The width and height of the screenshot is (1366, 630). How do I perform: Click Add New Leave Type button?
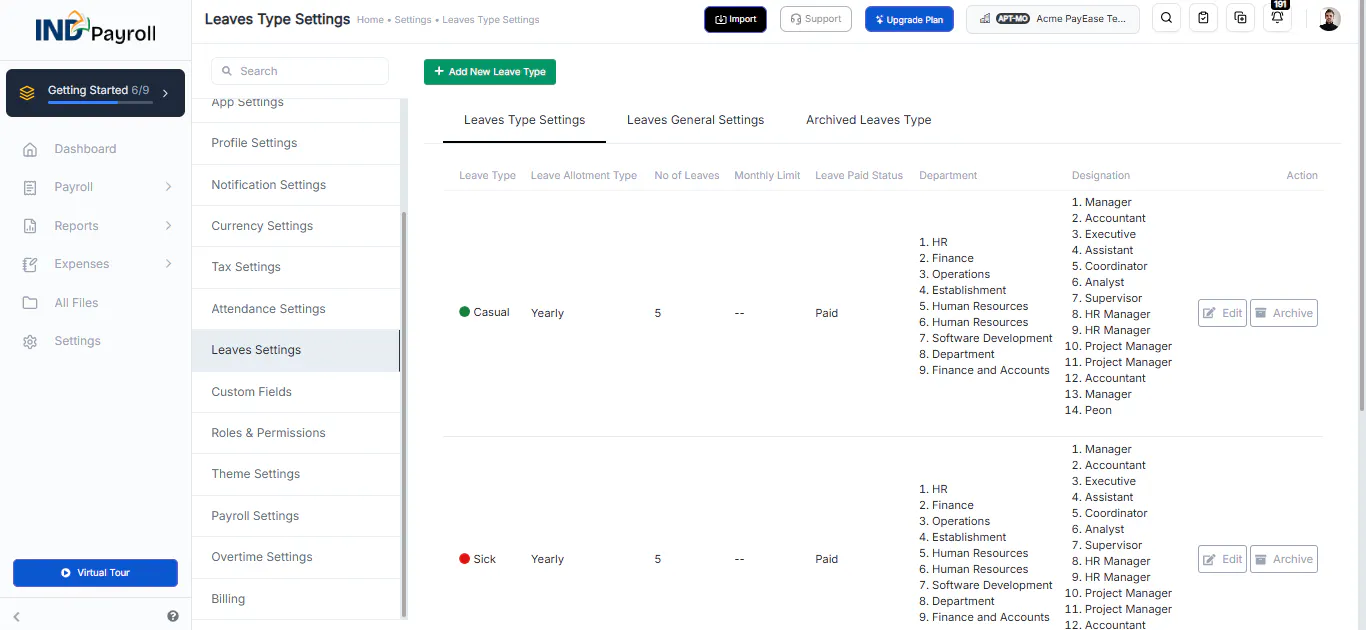point(490,72)
